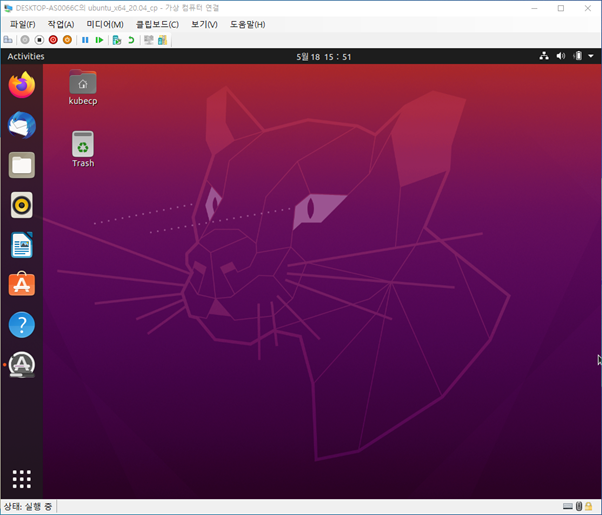
Task: Open LibreOffice Writer from the dock
Action: coord(22,245)
